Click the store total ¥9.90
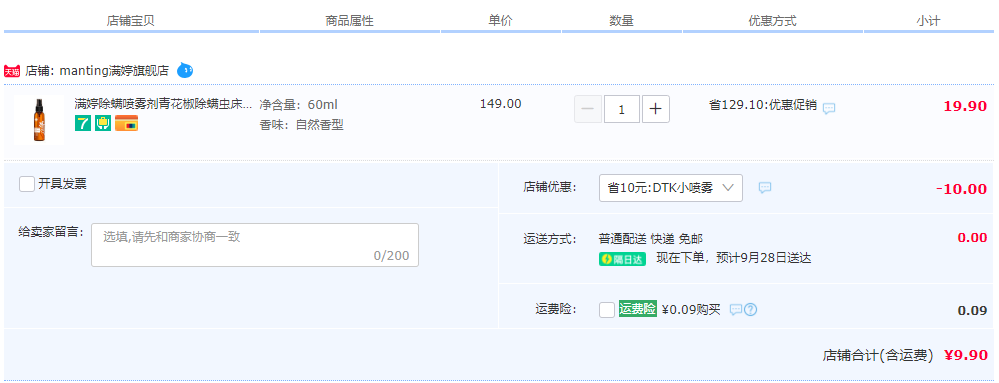Viewport: 999px width, 383px height. (x=966, y=355)
